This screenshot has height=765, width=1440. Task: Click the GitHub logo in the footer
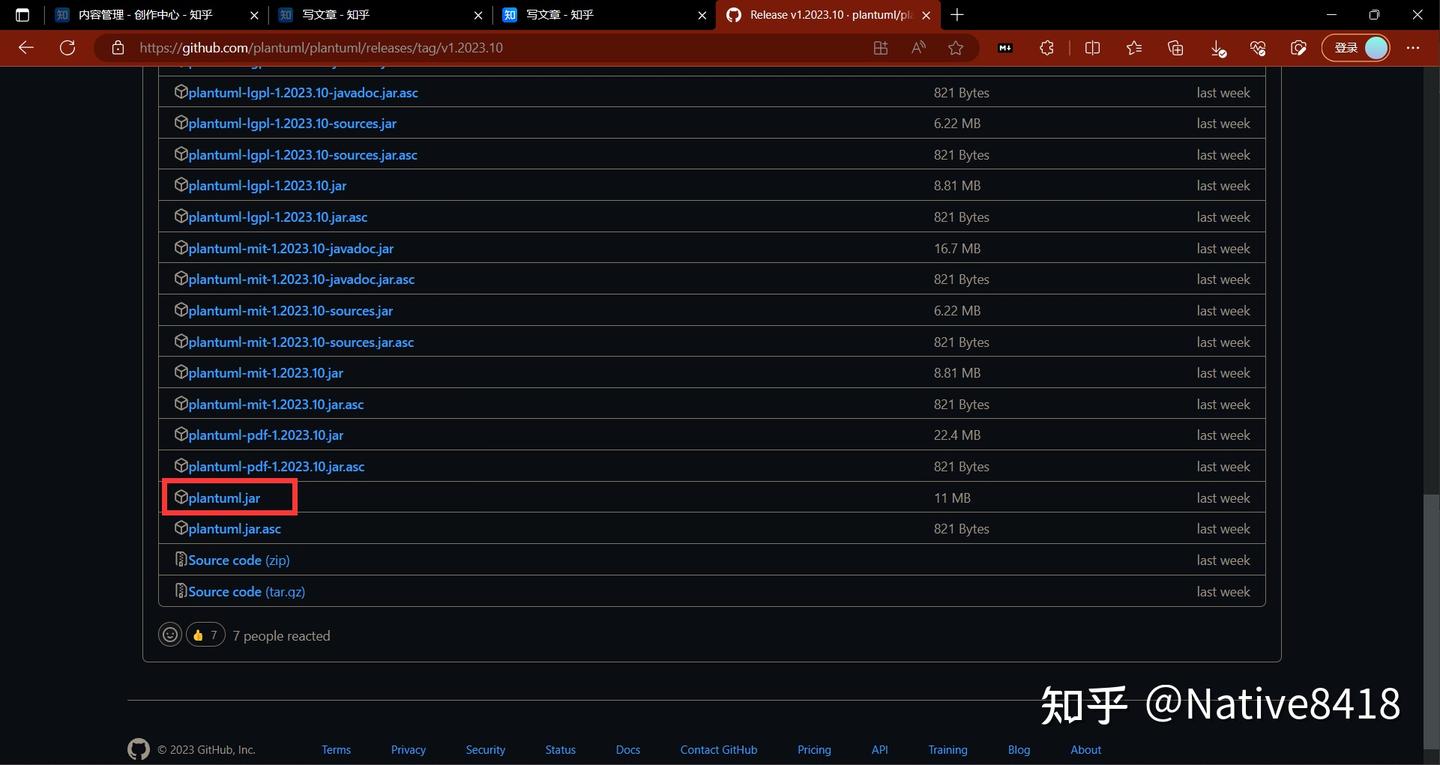138,748
